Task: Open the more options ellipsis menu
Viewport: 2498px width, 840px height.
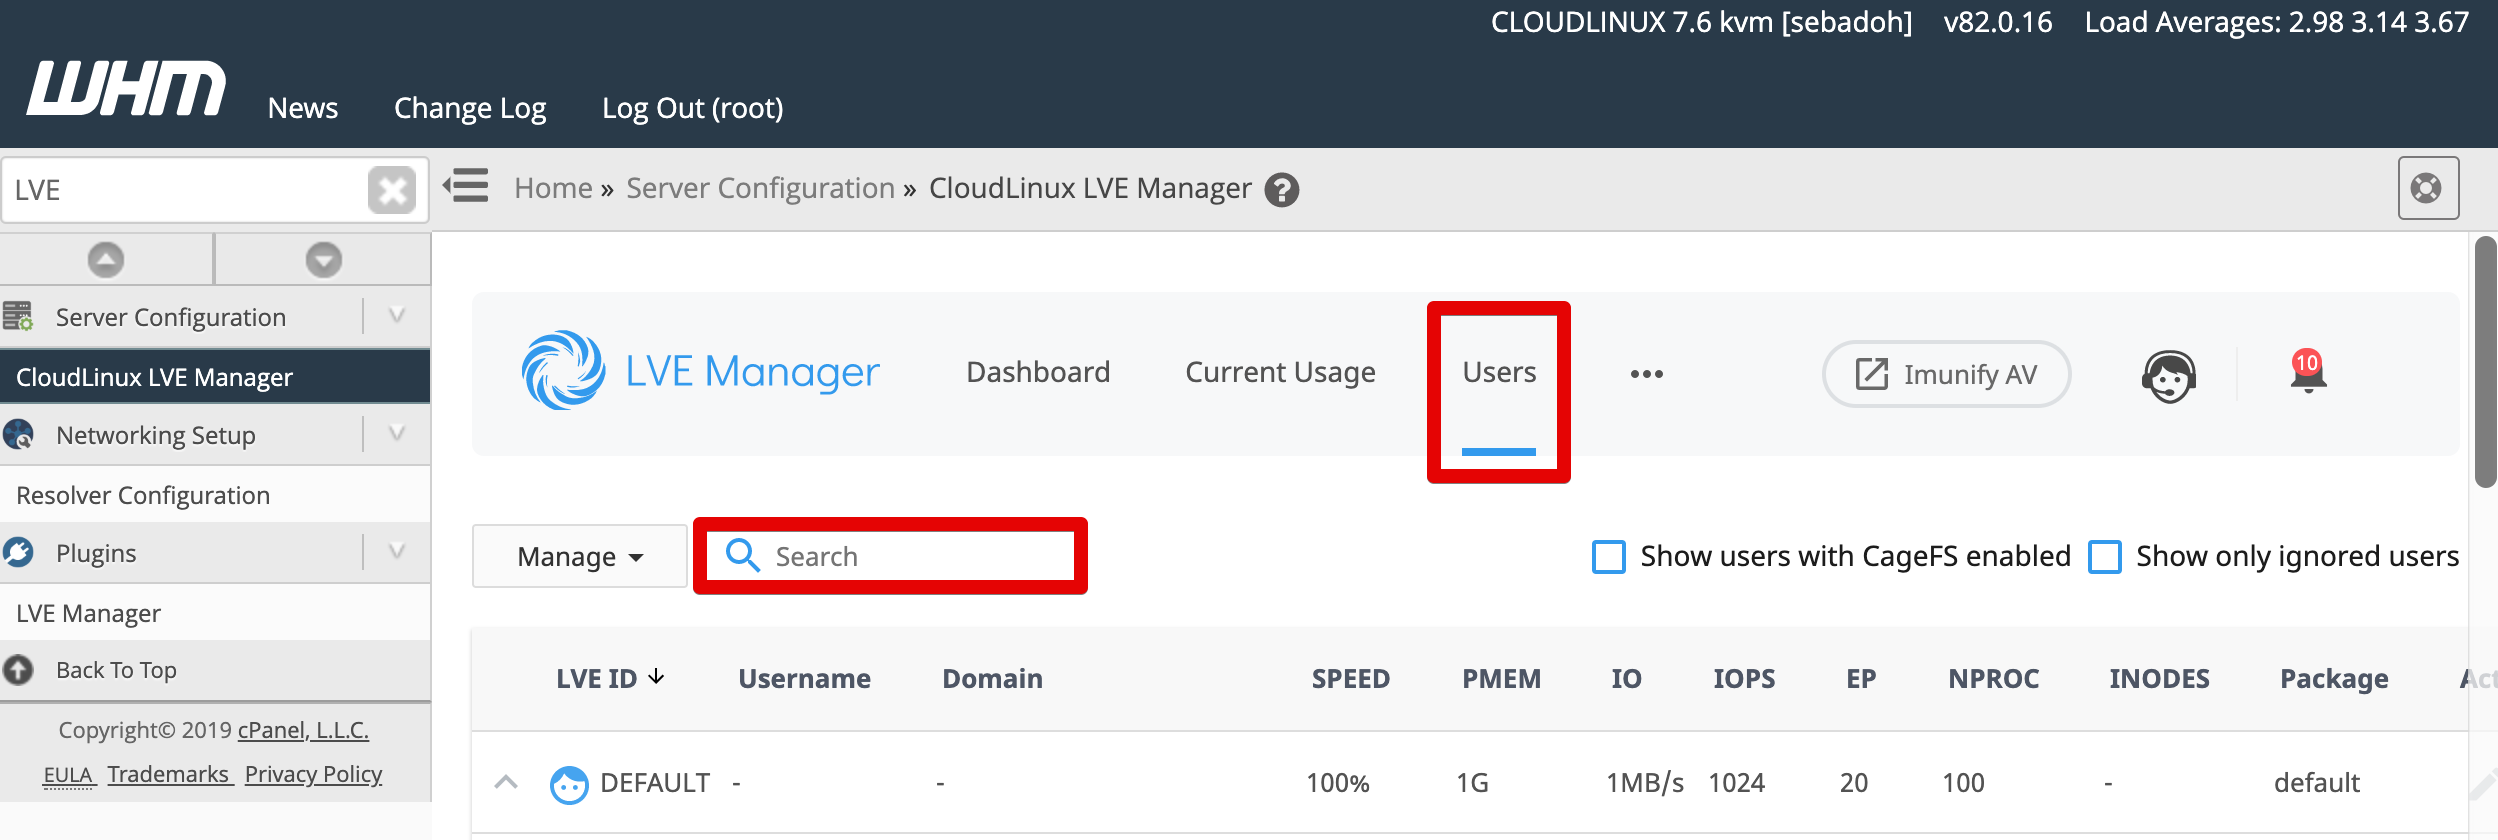Action: (1646, 373)
